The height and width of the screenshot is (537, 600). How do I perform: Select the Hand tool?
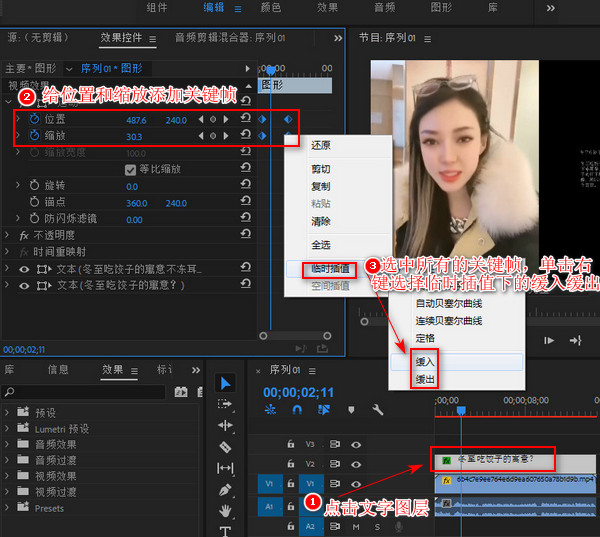tap(225, 511)
